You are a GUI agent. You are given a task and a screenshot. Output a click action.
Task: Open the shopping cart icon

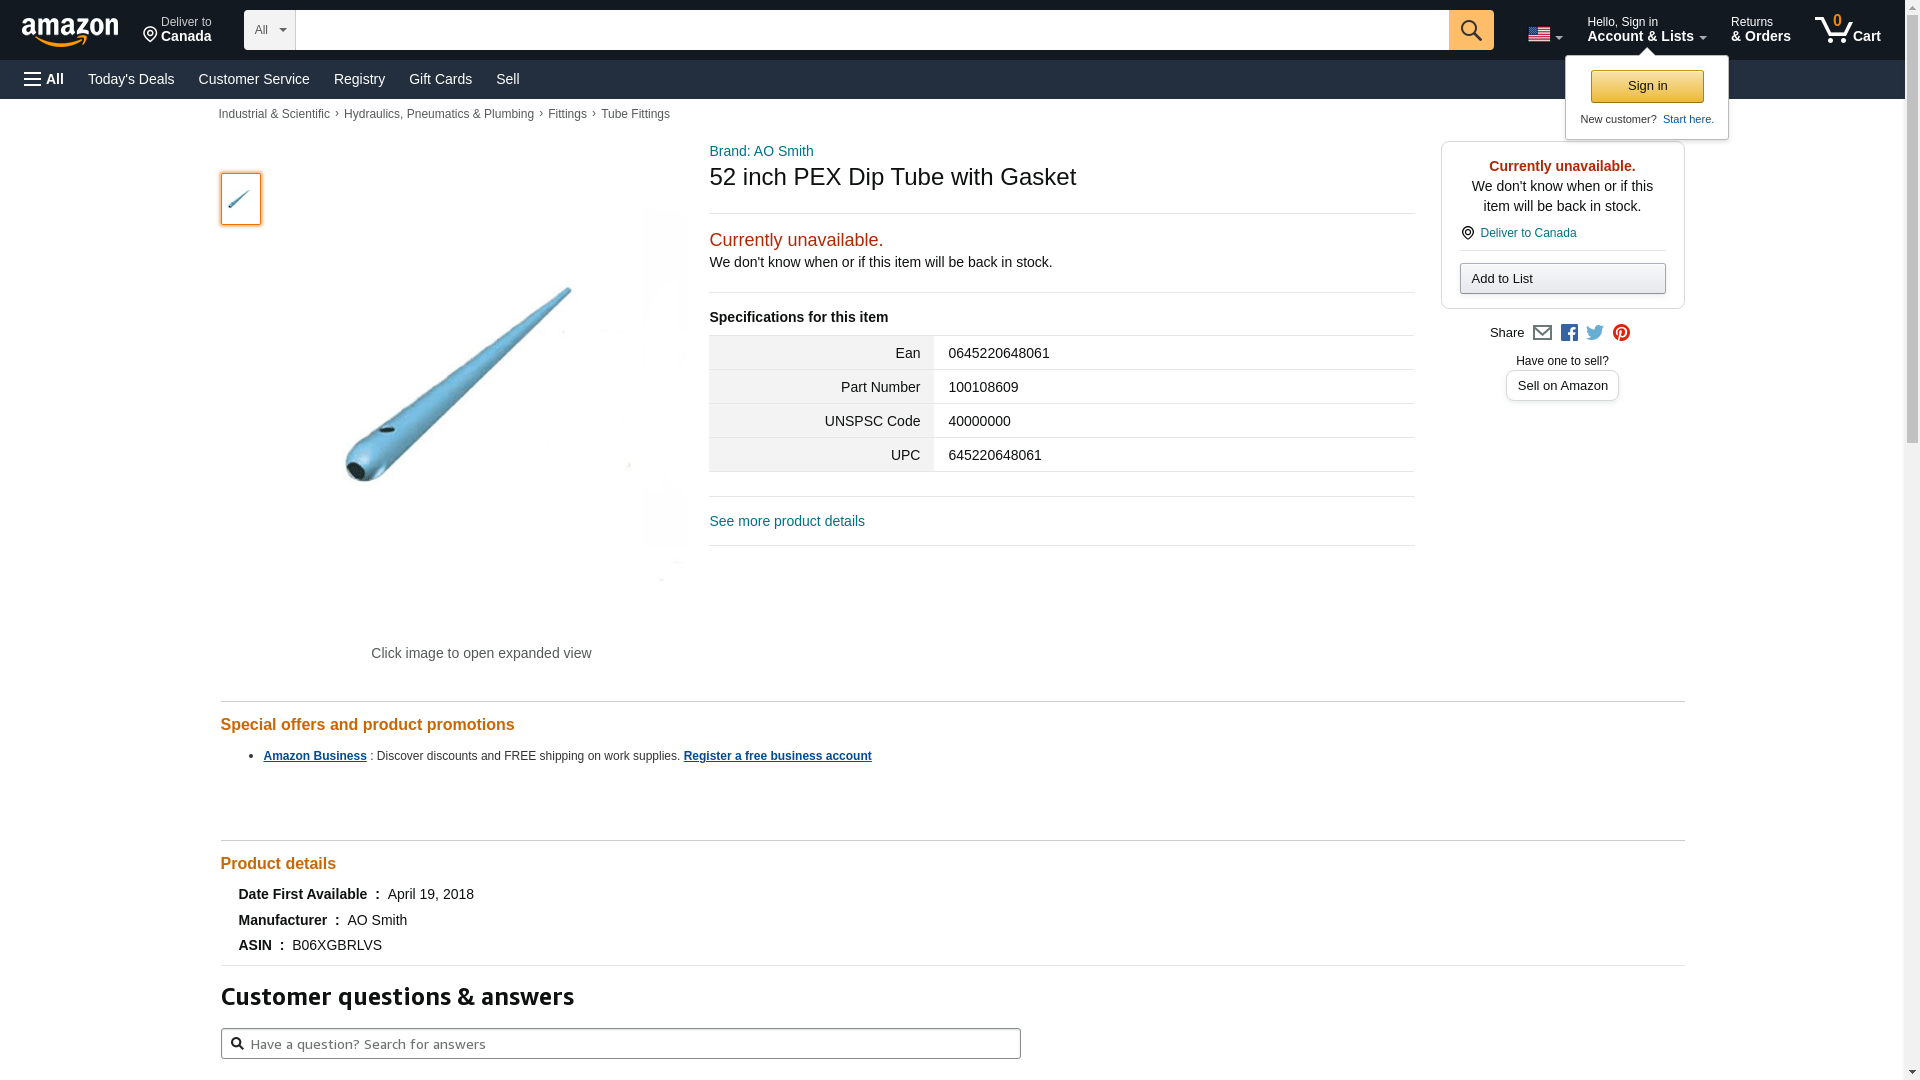tap(1847, 30)
